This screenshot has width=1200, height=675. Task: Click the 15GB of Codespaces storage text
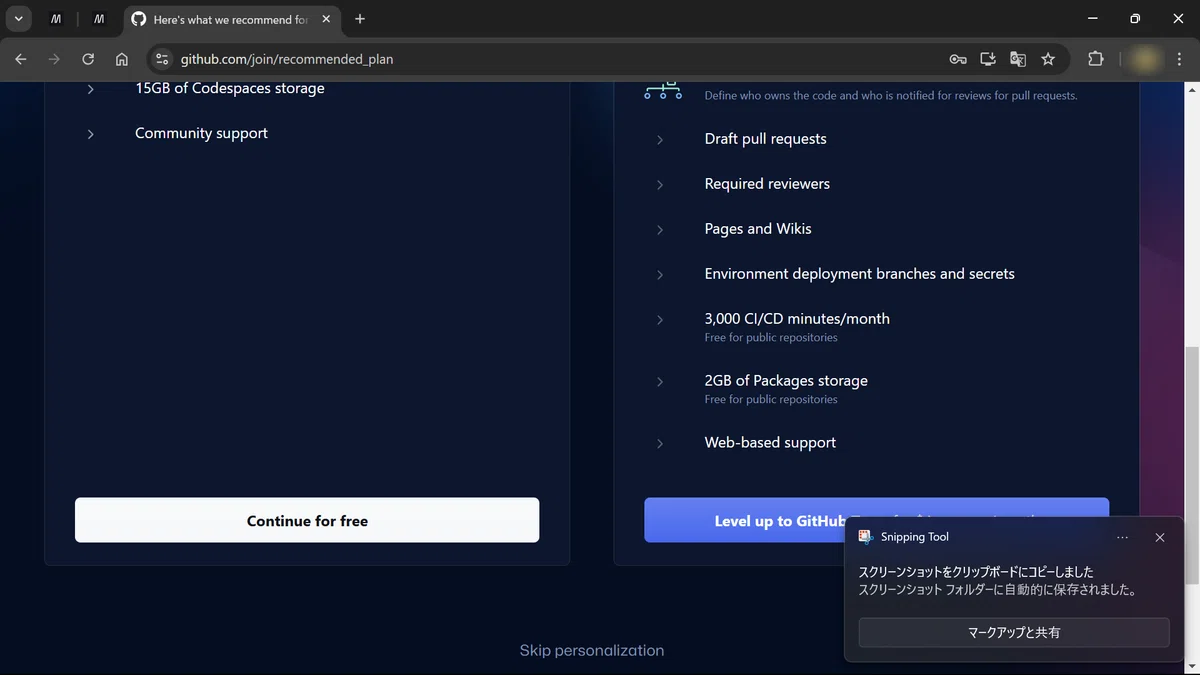pyautogui.click(x=230, y=88)
